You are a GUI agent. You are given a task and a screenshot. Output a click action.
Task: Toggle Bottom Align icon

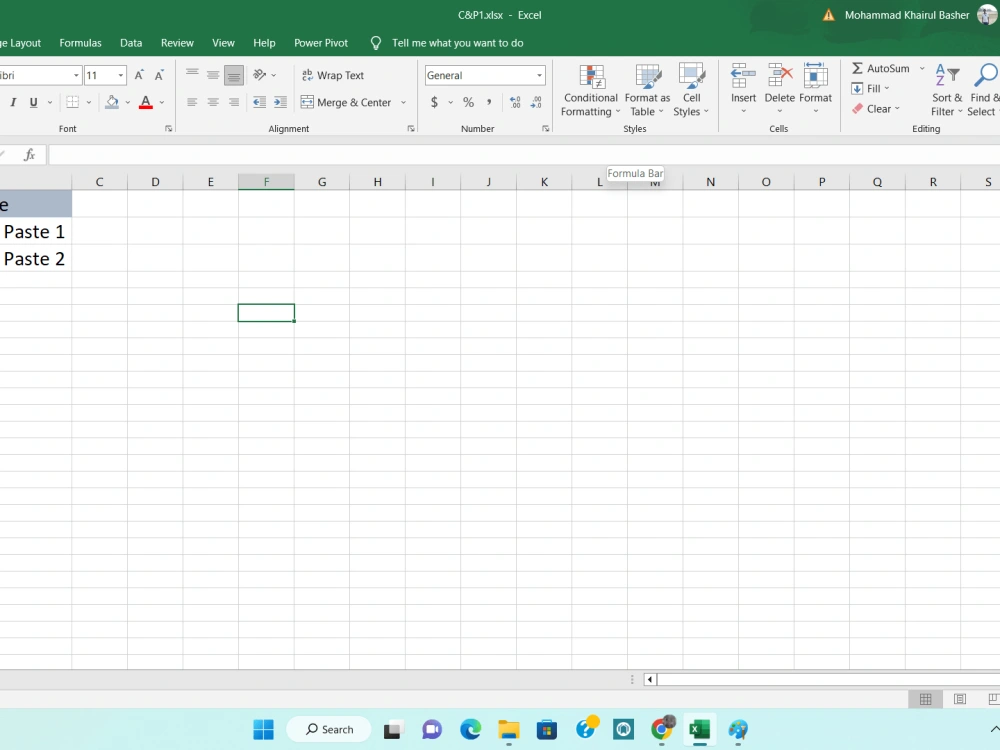pos(233,75)
